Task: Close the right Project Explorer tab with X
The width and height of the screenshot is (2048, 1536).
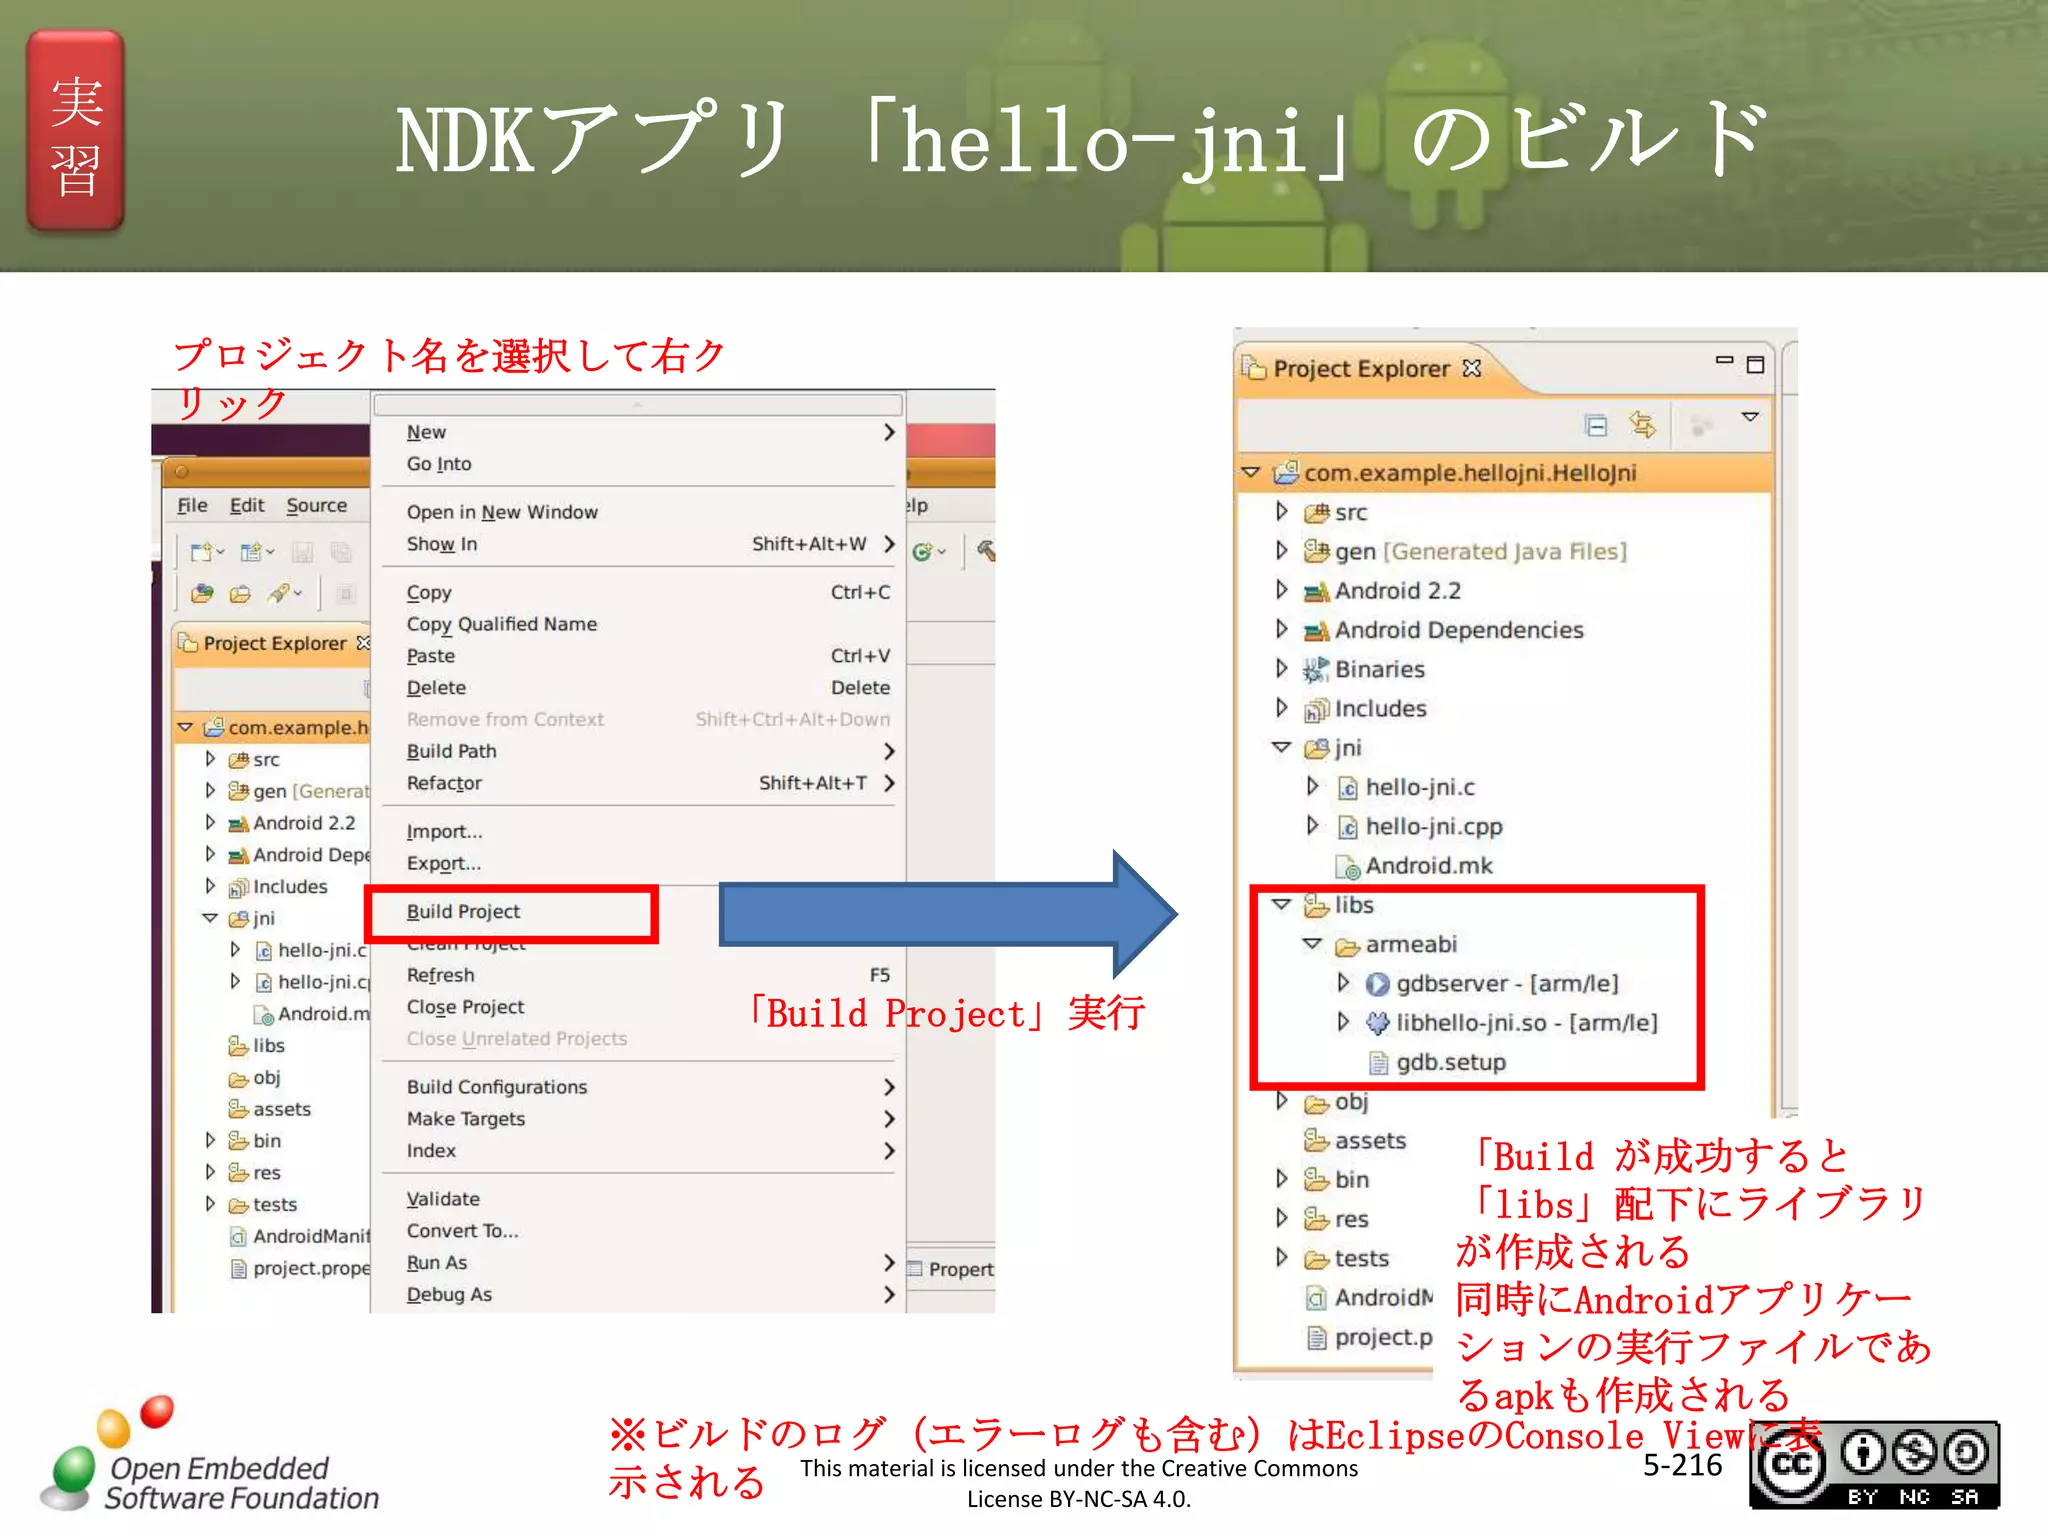Action: 1471,368
